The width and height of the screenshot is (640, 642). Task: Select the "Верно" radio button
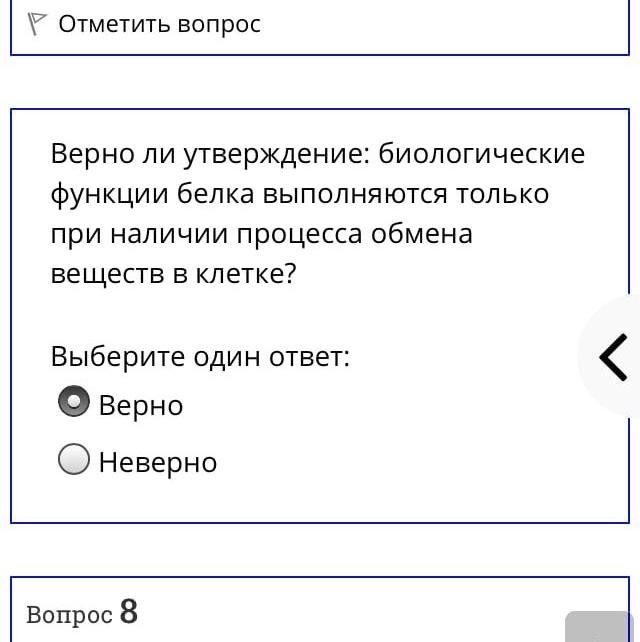(74, 401)
